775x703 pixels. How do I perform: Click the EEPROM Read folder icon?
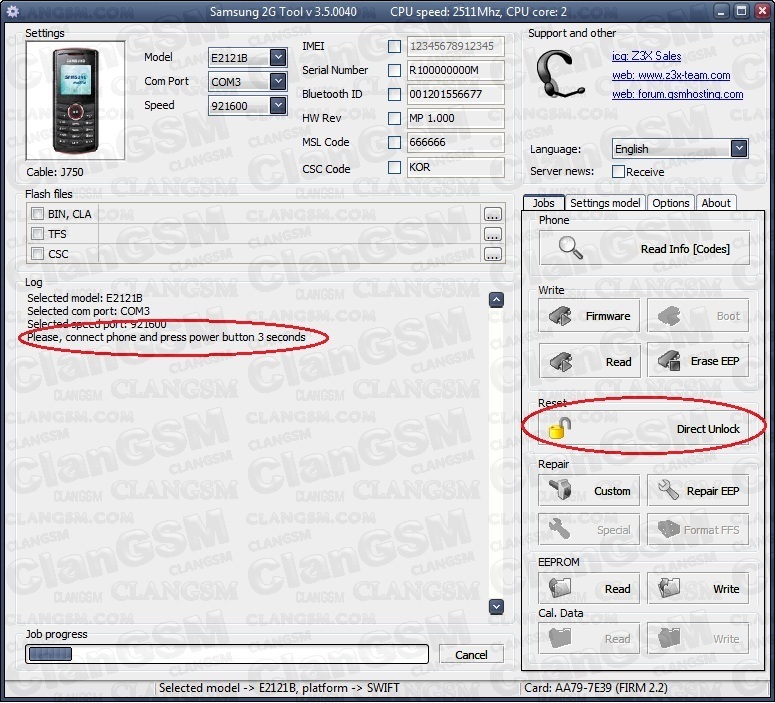coord(560,588)
